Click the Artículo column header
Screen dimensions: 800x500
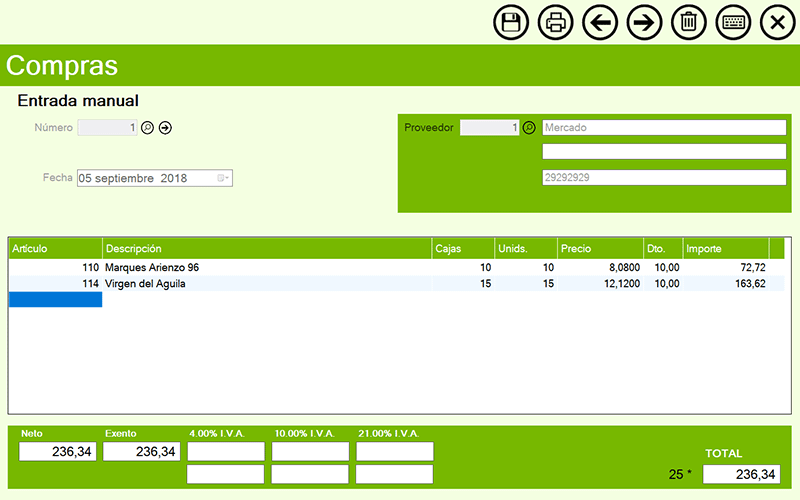[x=55, y=248]
